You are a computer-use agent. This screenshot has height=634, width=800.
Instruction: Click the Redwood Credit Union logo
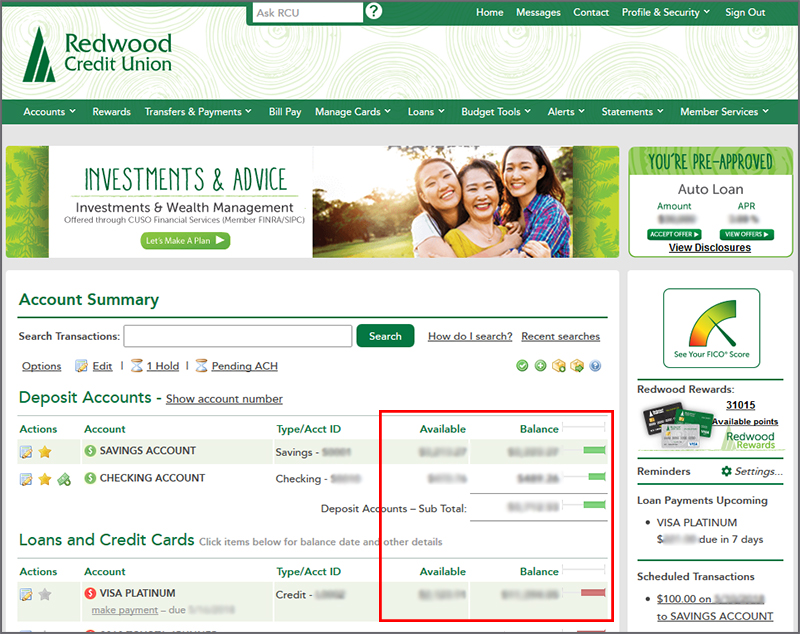97,55
